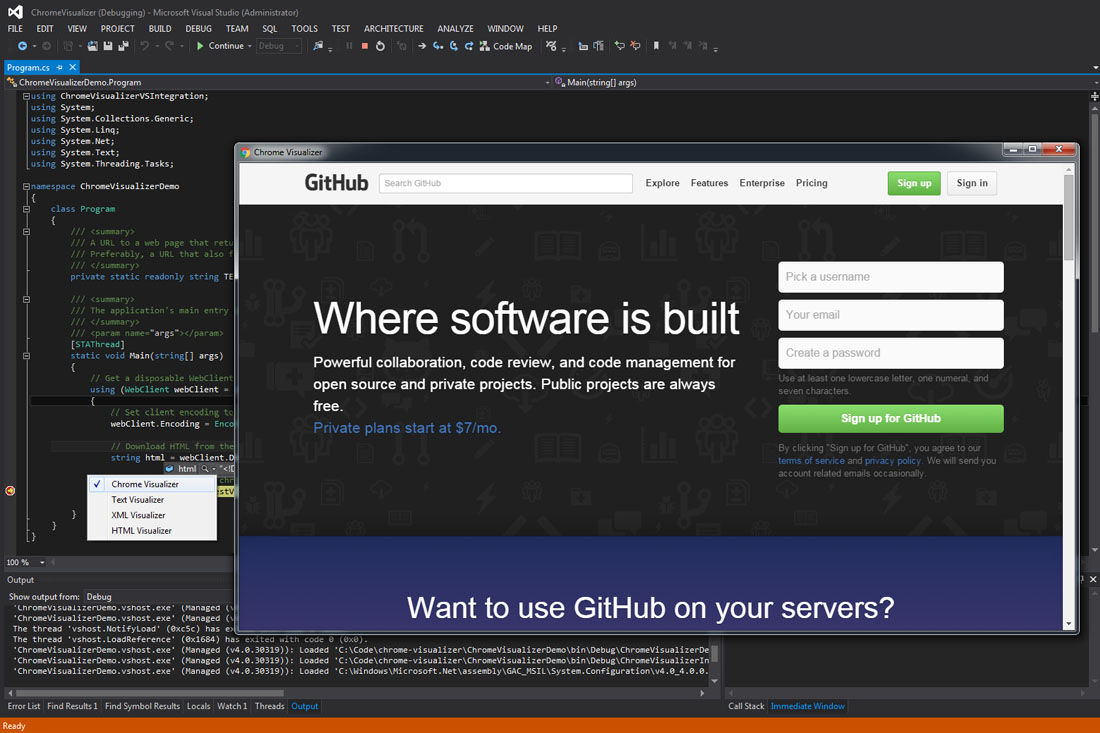Open the 100 % zoom dropdown
Viewport: 1100px width, 733px height.
(42, 563)
